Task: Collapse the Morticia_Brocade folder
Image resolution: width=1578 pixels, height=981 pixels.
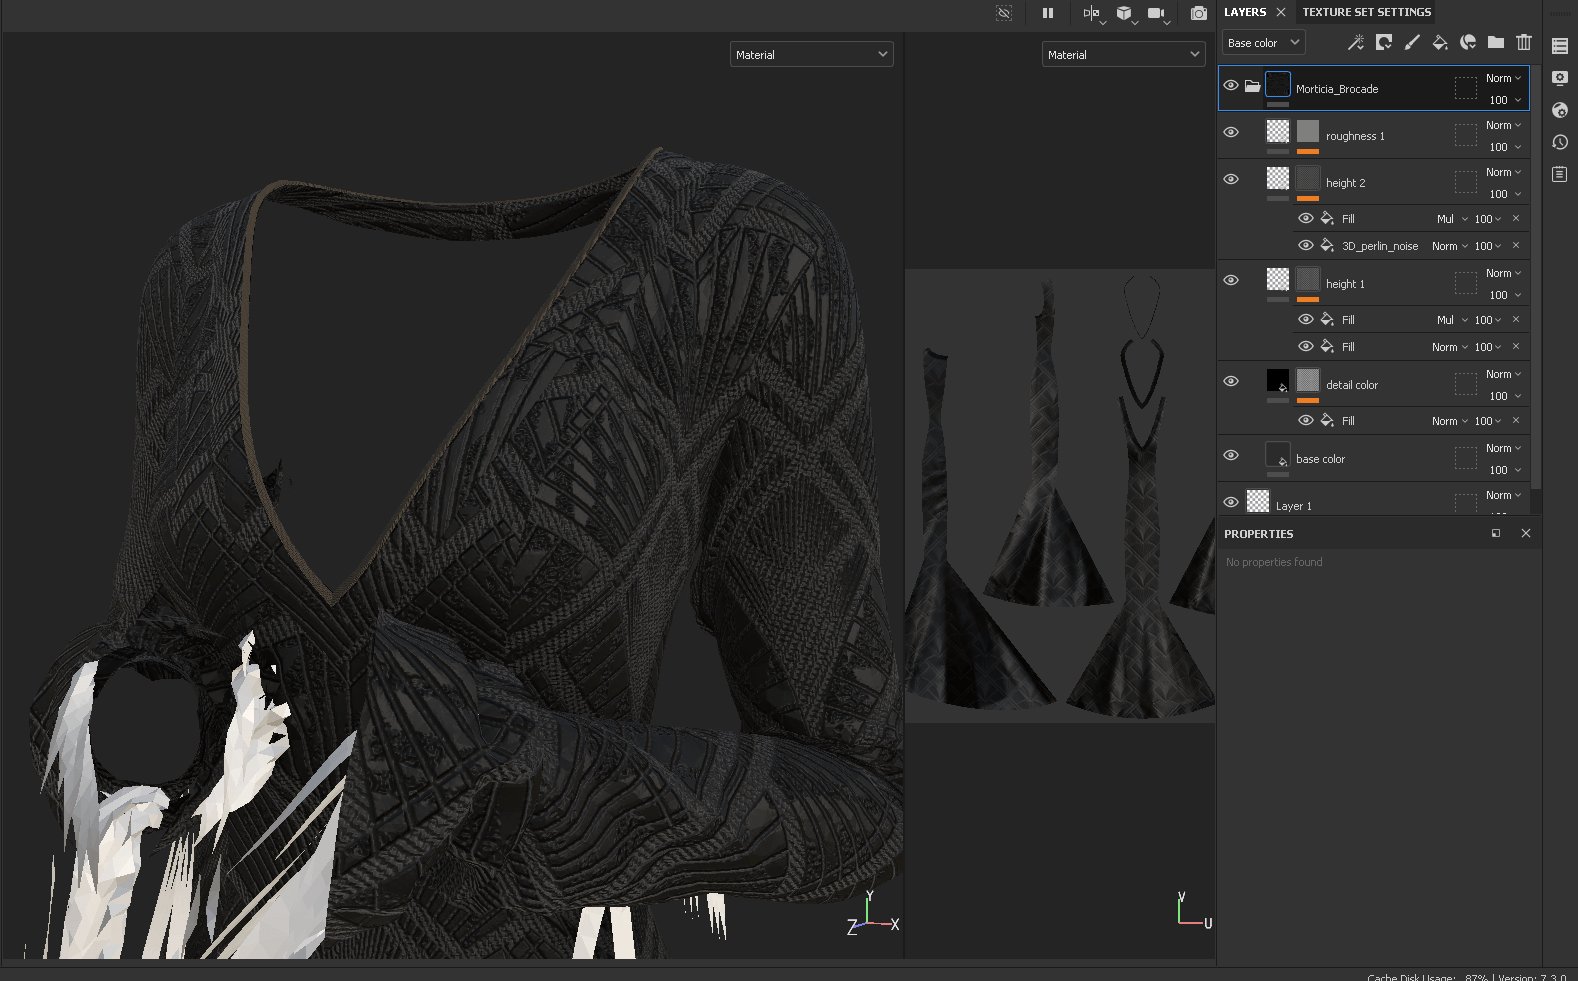Action: pos(1252,86)
